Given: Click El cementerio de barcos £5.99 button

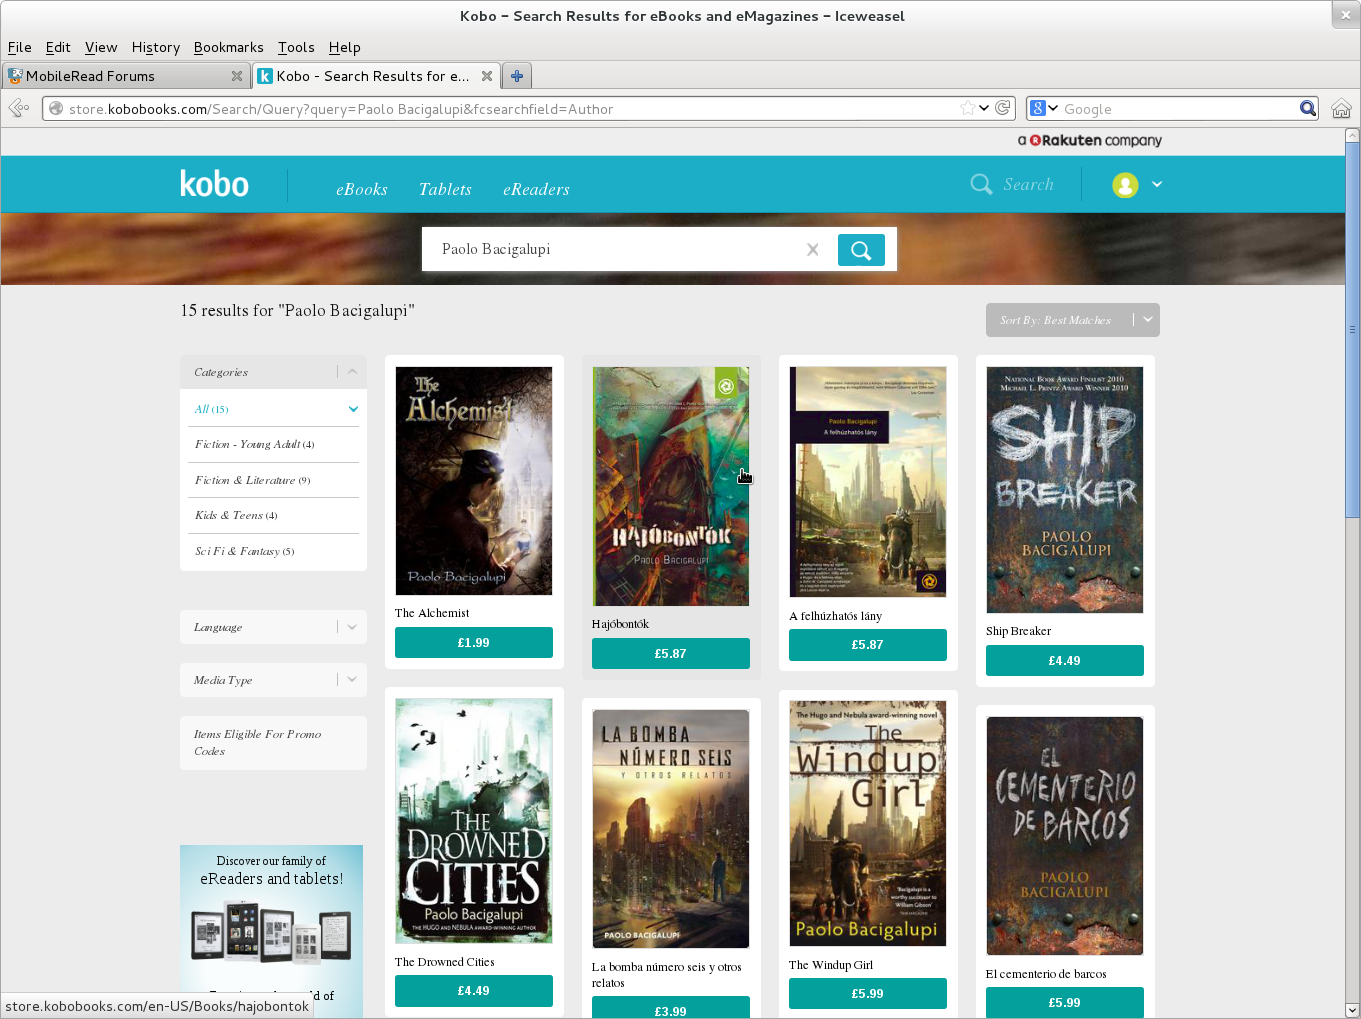Looking at the screenshot, I should pos(1065,1003).
